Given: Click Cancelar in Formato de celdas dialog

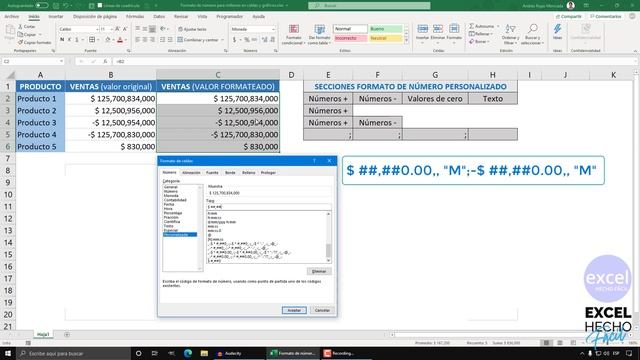Looking at the screenshot, I should coord(322,310).
